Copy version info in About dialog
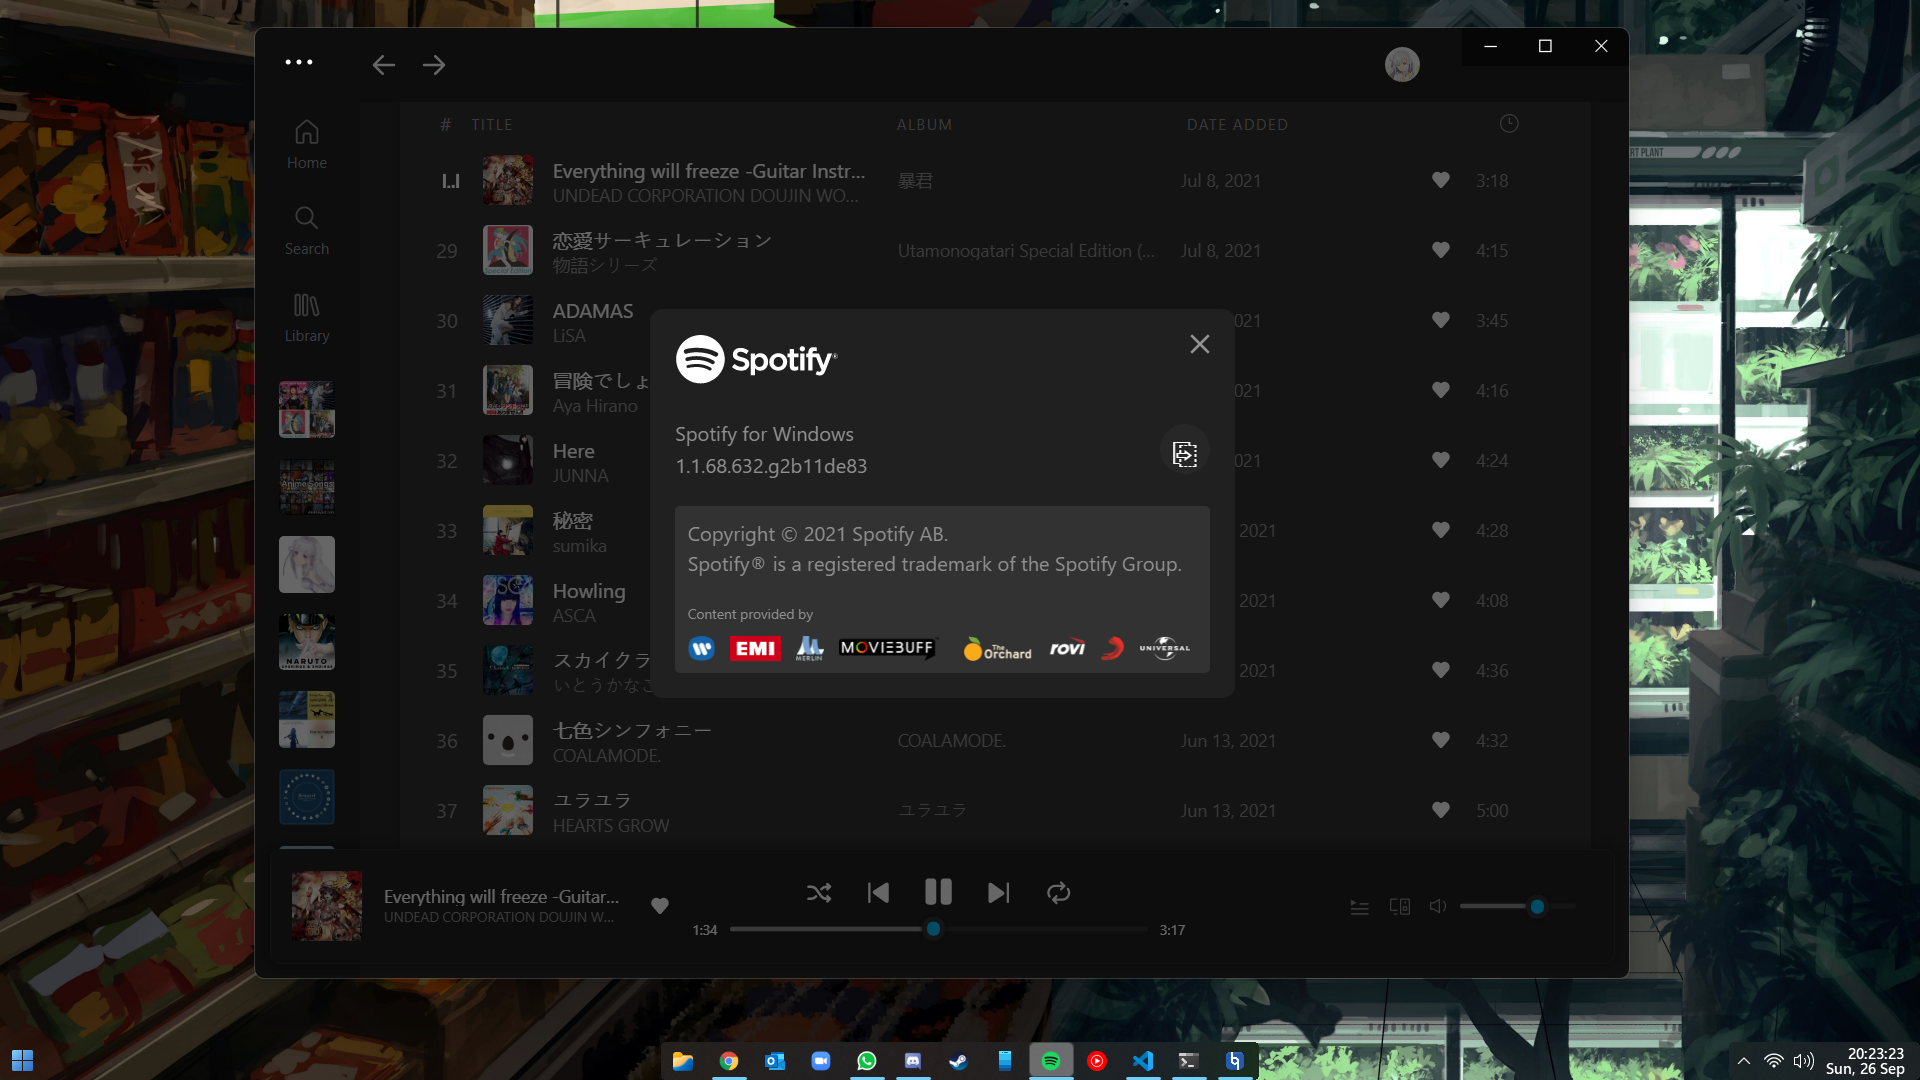1920x1080 pixels. click(x=1184, y=453)
